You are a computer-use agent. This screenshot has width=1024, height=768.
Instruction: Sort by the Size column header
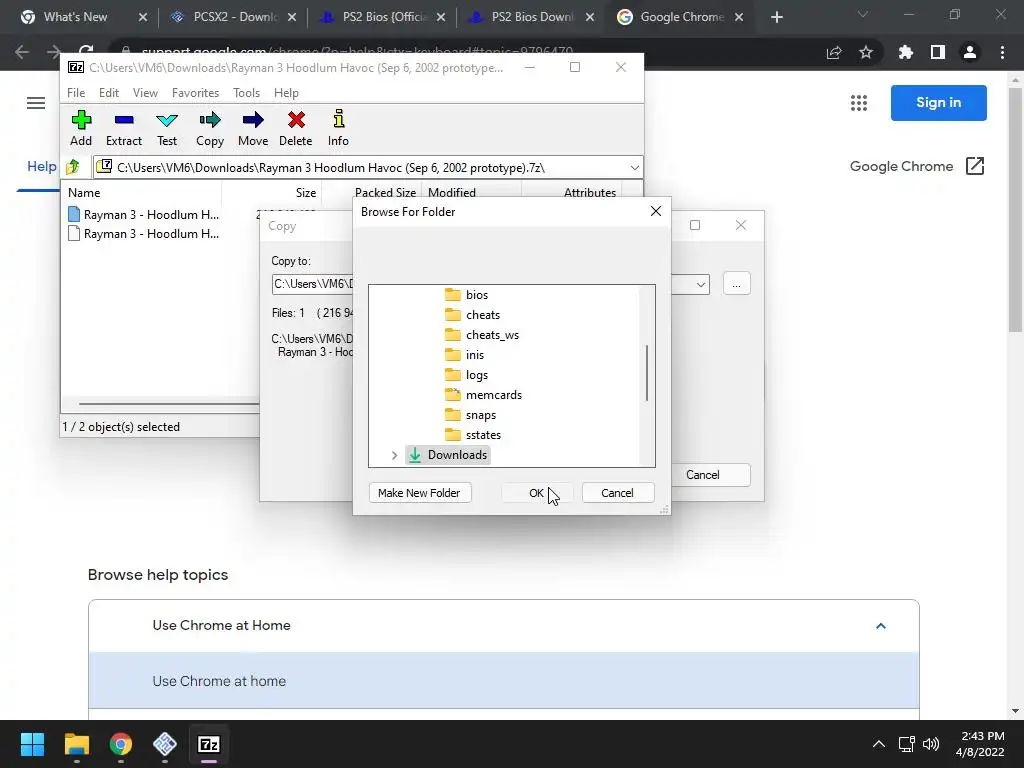pos(272,193)
